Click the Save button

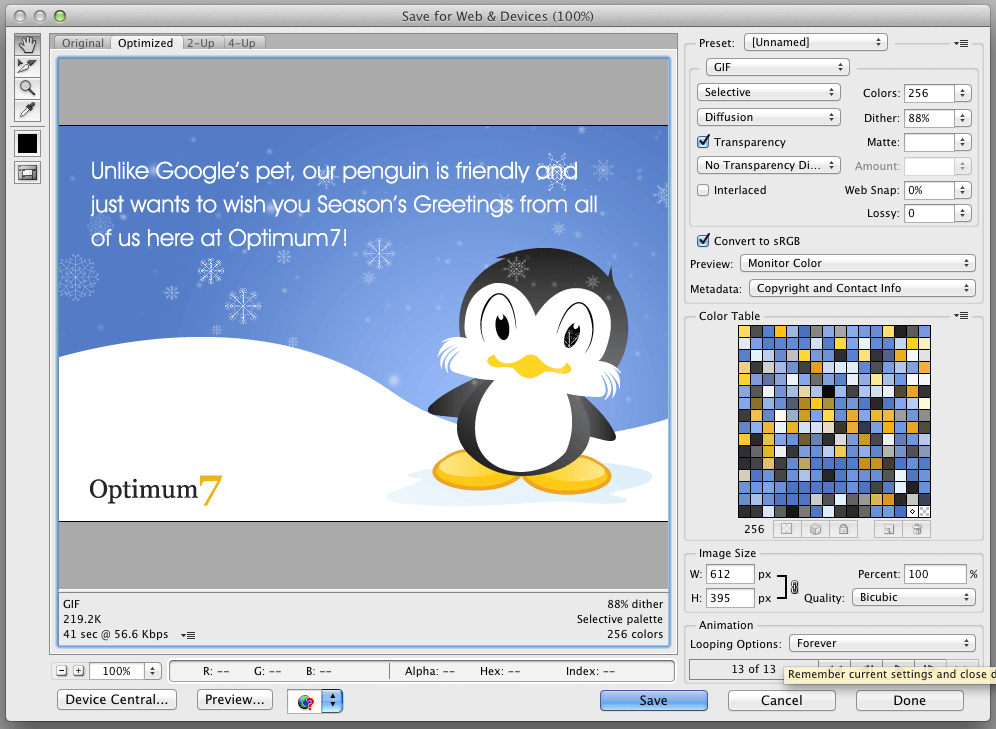click(x=654, y=700)
